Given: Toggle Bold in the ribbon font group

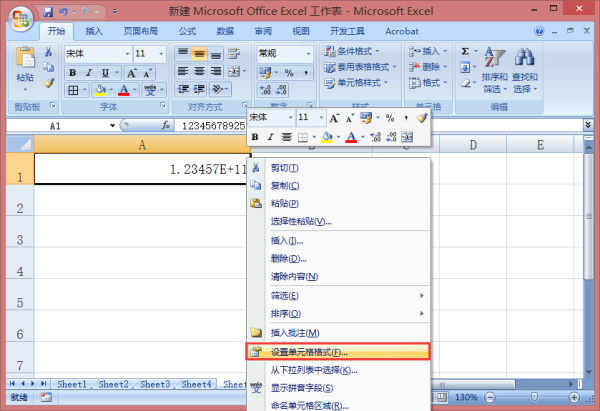Looking at the screenshot, I should tap(72, 73).
